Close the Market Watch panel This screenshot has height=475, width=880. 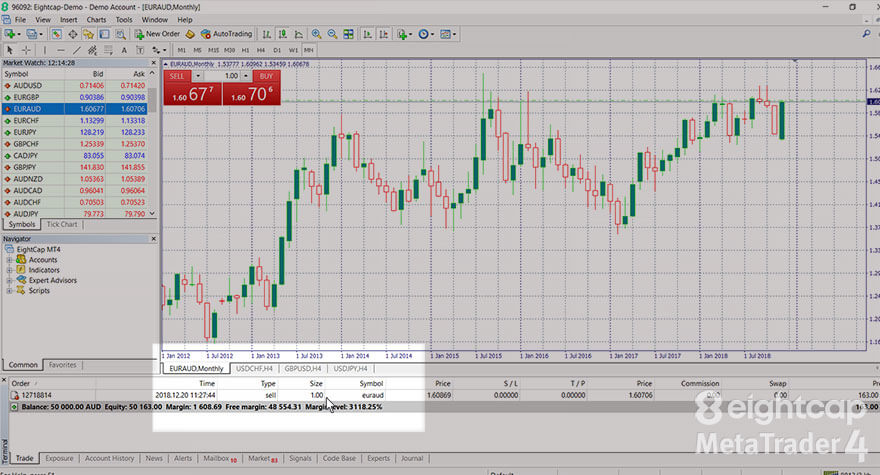point(153,63)
